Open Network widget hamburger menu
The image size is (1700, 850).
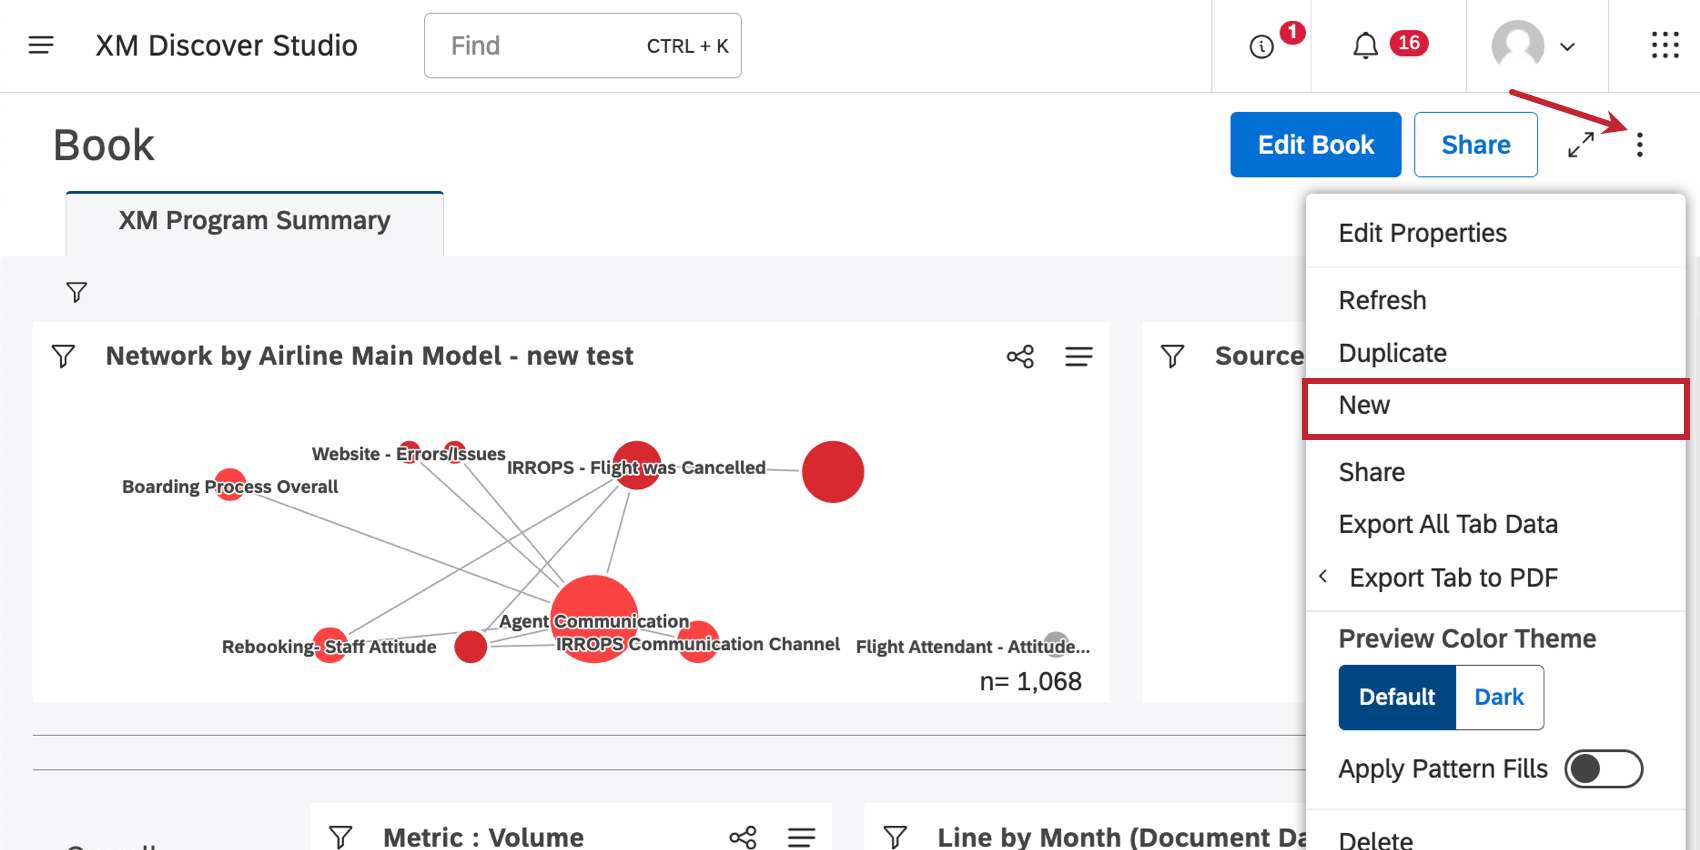coord(1079,357)
